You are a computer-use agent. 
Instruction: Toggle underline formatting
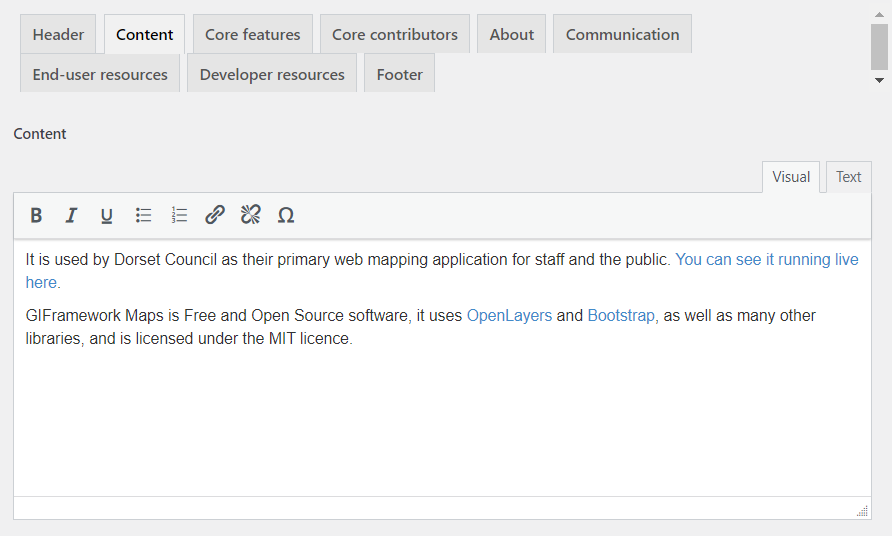107,215
